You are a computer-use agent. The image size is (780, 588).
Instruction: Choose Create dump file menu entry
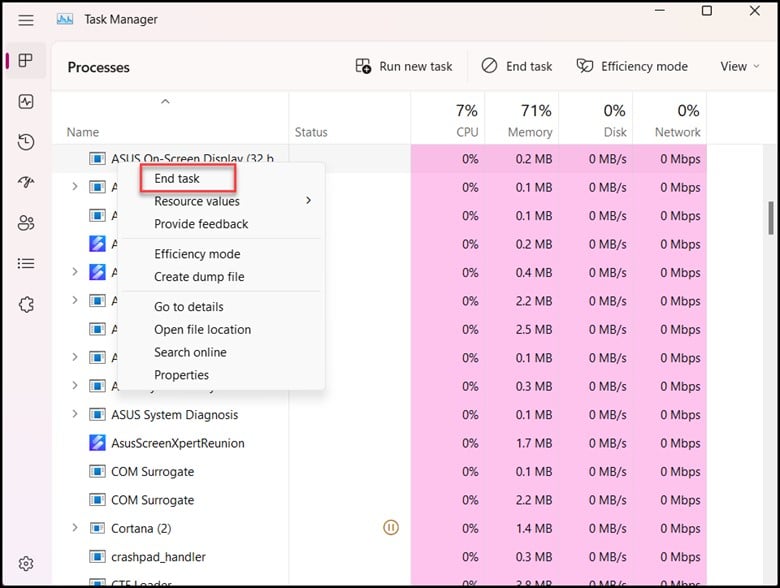click(199, 277)
